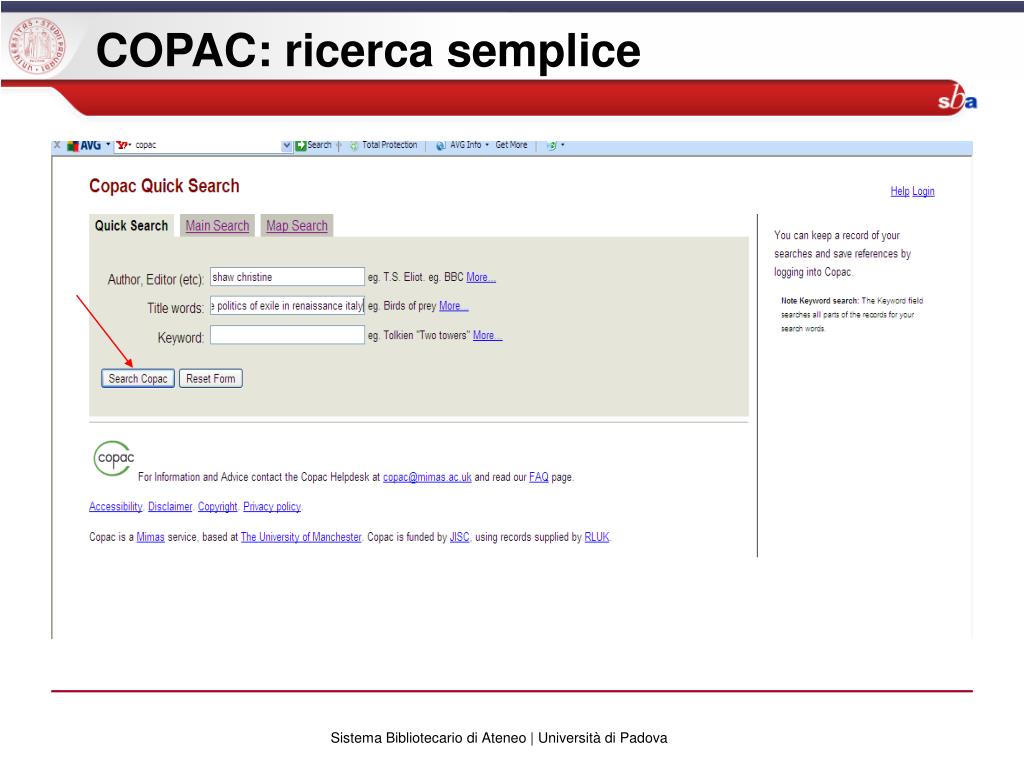Open the FAQ page link
Screen dimensions: 1024x768
(539, 477)
